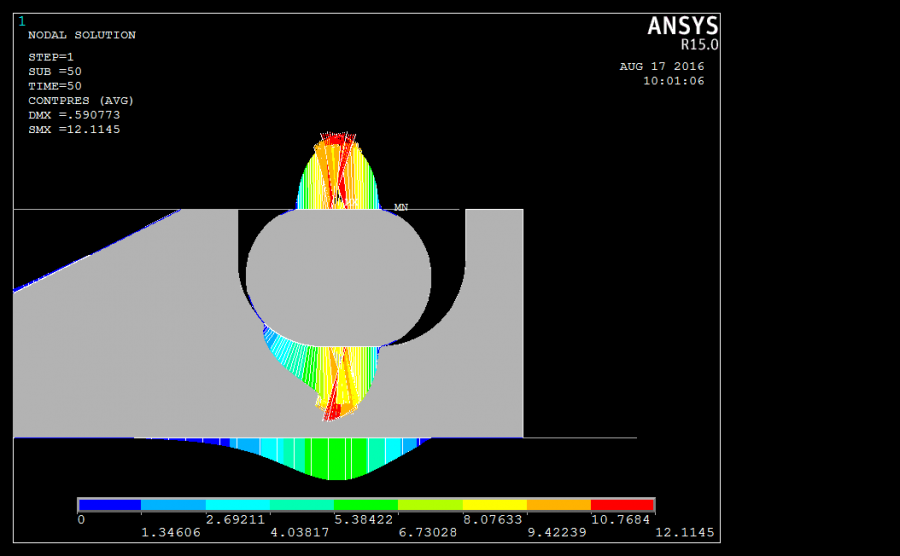Click the SMX =12.1145 value

74,130
